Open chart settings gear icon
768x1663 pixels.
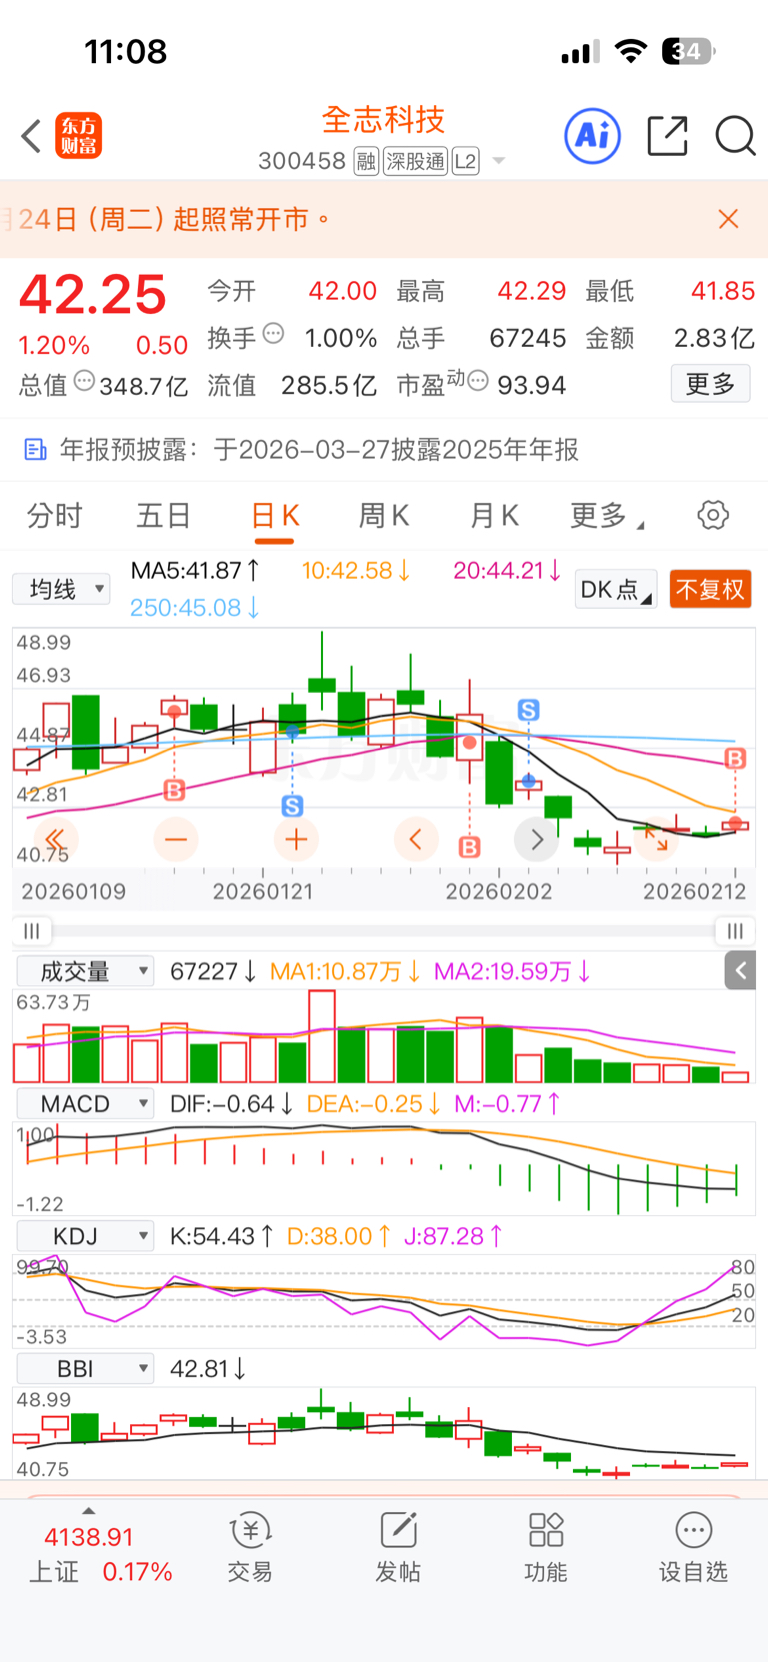(x=713, y=516)
